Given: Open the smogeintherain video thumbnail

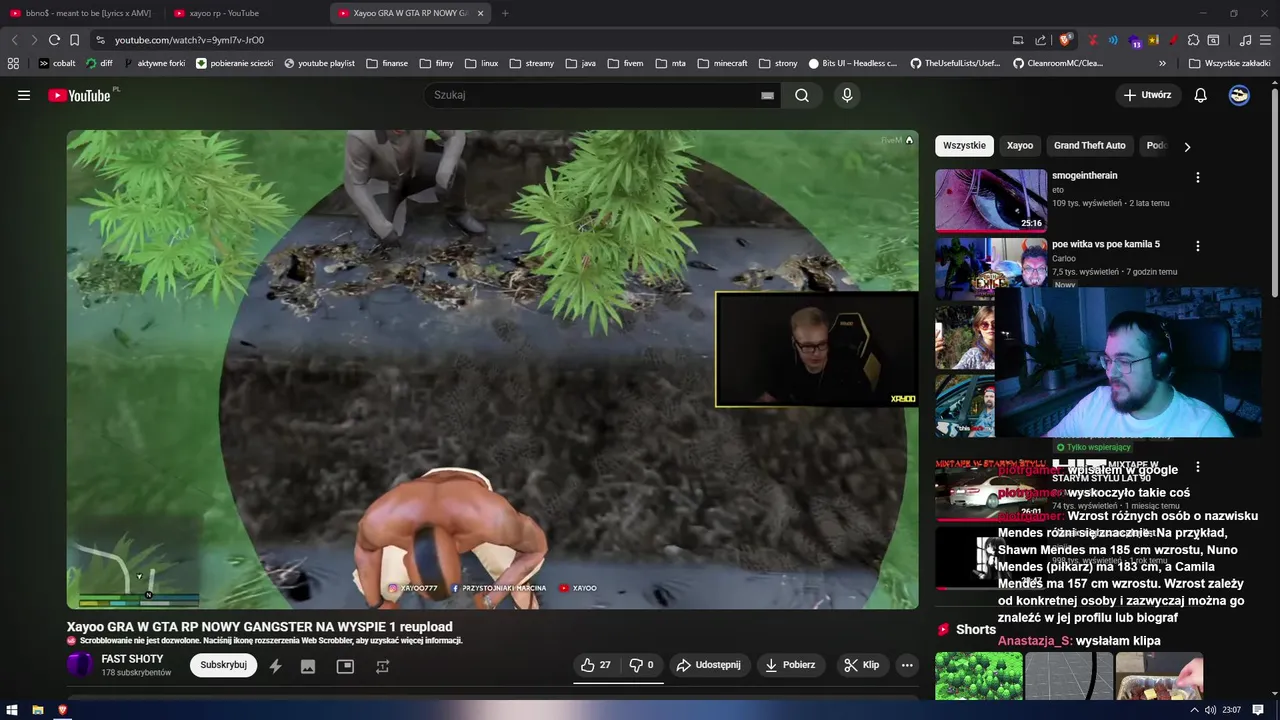Looking at the screenshot, I should coord(991,200).
